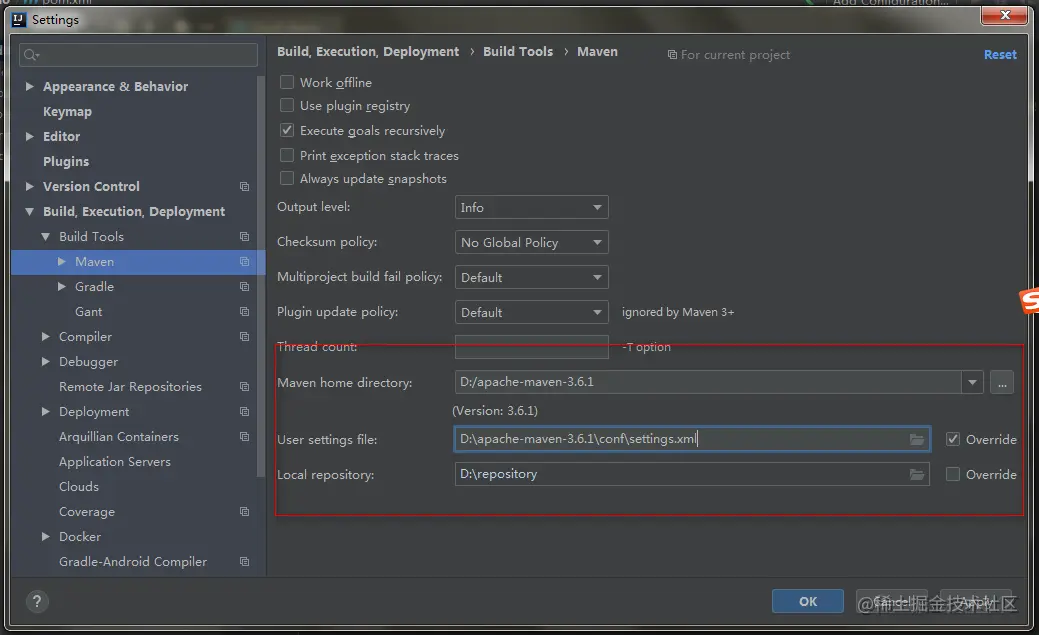This screenshot has width=1039, height=635.
Task: Select Plugins in settings tree
Action: coord(66,162)
